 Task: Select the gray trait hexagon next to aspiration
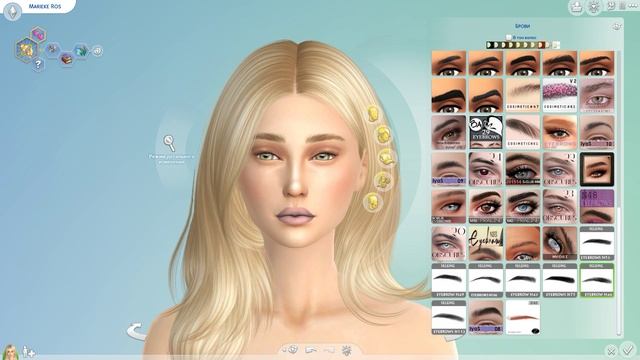[52, 50]
